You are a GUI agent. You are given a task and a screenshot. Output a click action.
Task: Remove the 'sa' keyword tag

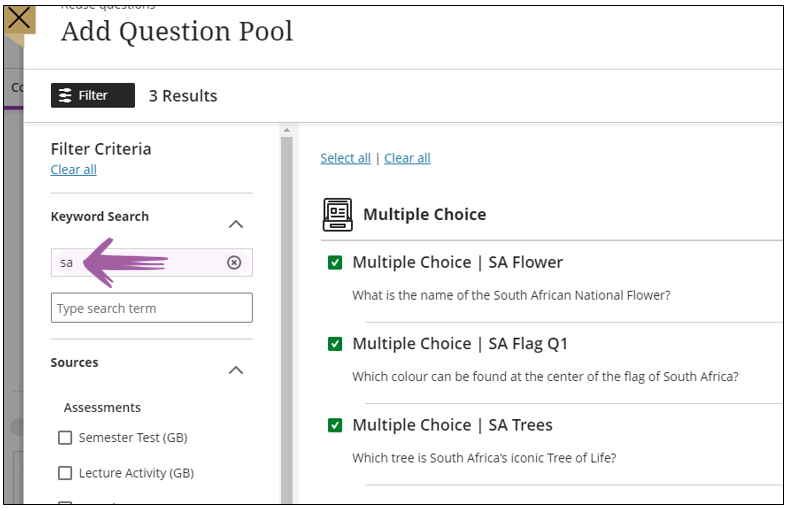pyautogui.click(x=234, y=263)
